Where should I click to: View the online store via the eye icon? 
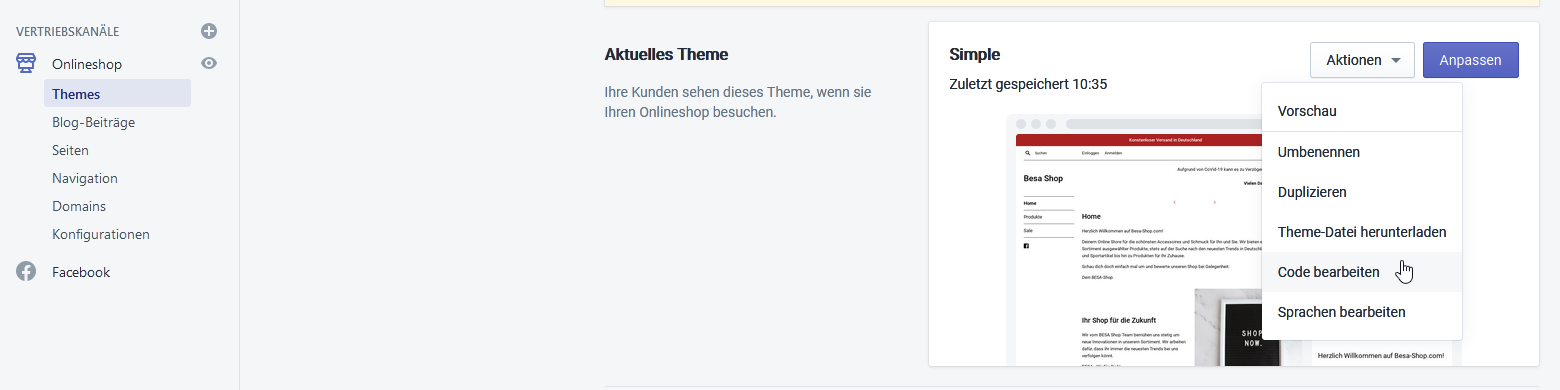(208, 63)
